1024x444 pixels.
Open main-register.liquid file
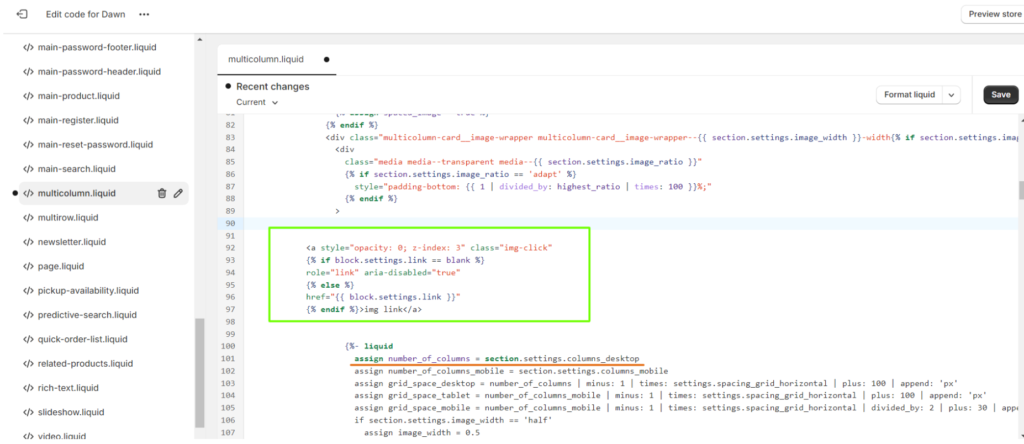(x=78, y=121)
